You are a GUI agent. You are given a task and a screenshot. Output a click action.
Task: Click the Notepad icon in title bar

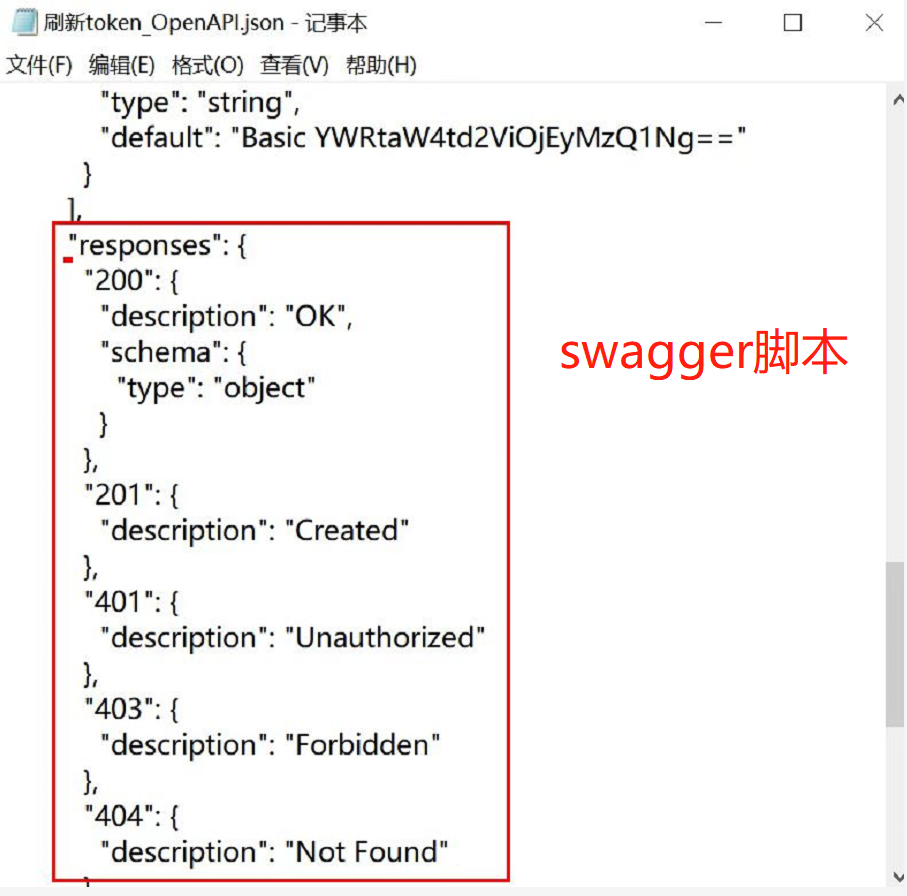(x=25, y=23)
